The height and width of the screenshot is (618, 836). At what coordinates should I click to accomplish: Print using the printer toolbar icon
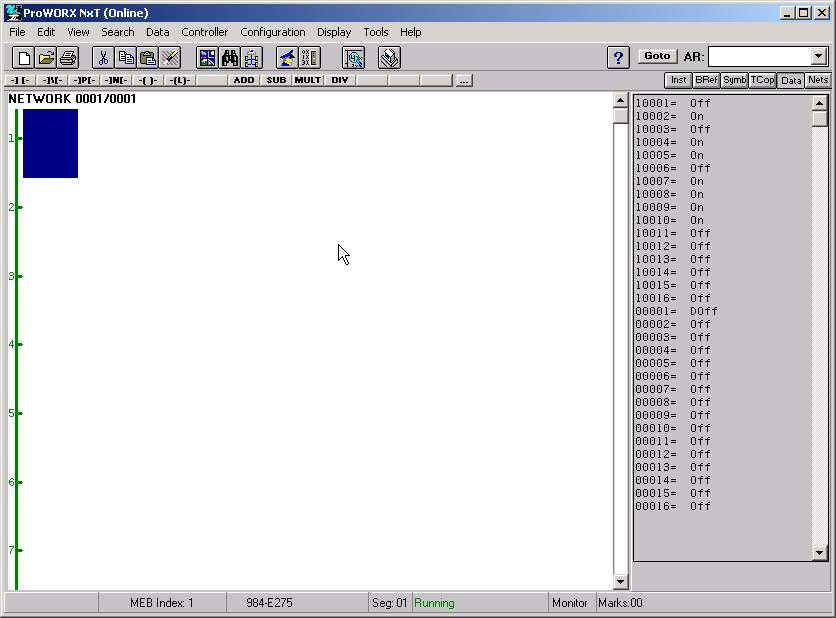tap(67, 58)
